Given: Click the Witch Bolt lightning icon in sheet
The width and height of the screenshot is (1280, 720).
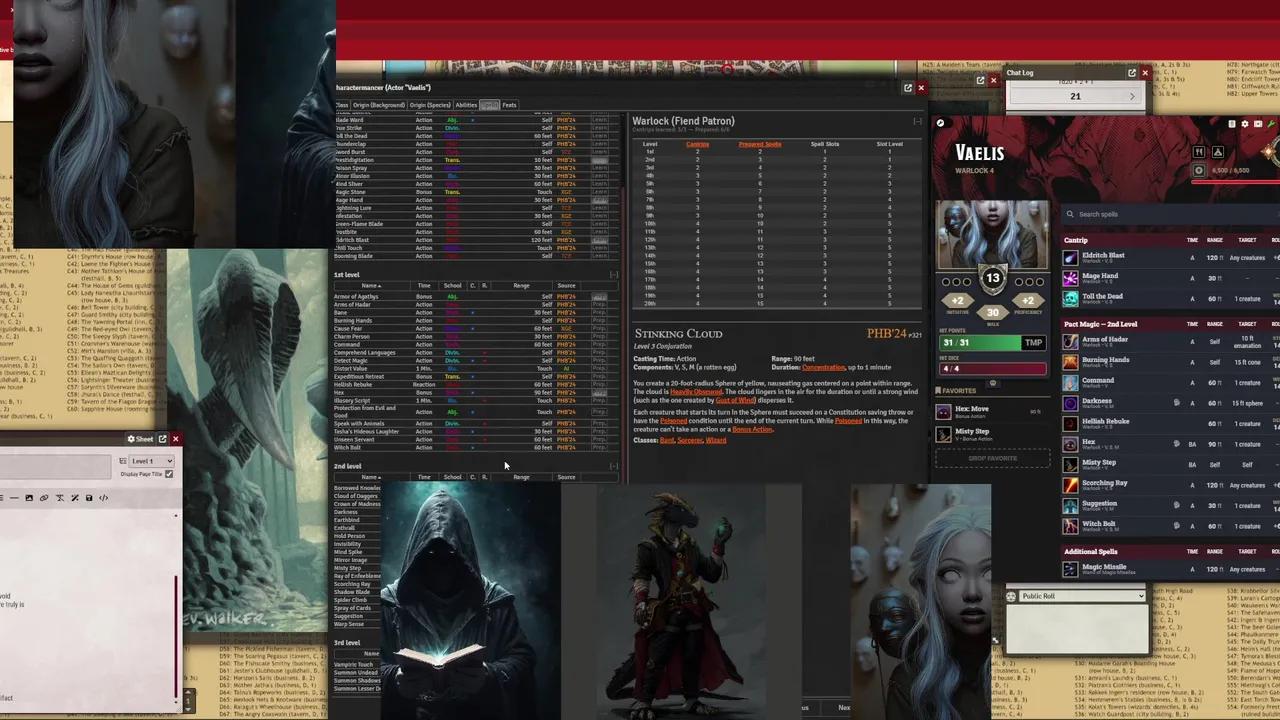Looking at the screenshot, I should pyautogui.click(x=1071, y=526).
